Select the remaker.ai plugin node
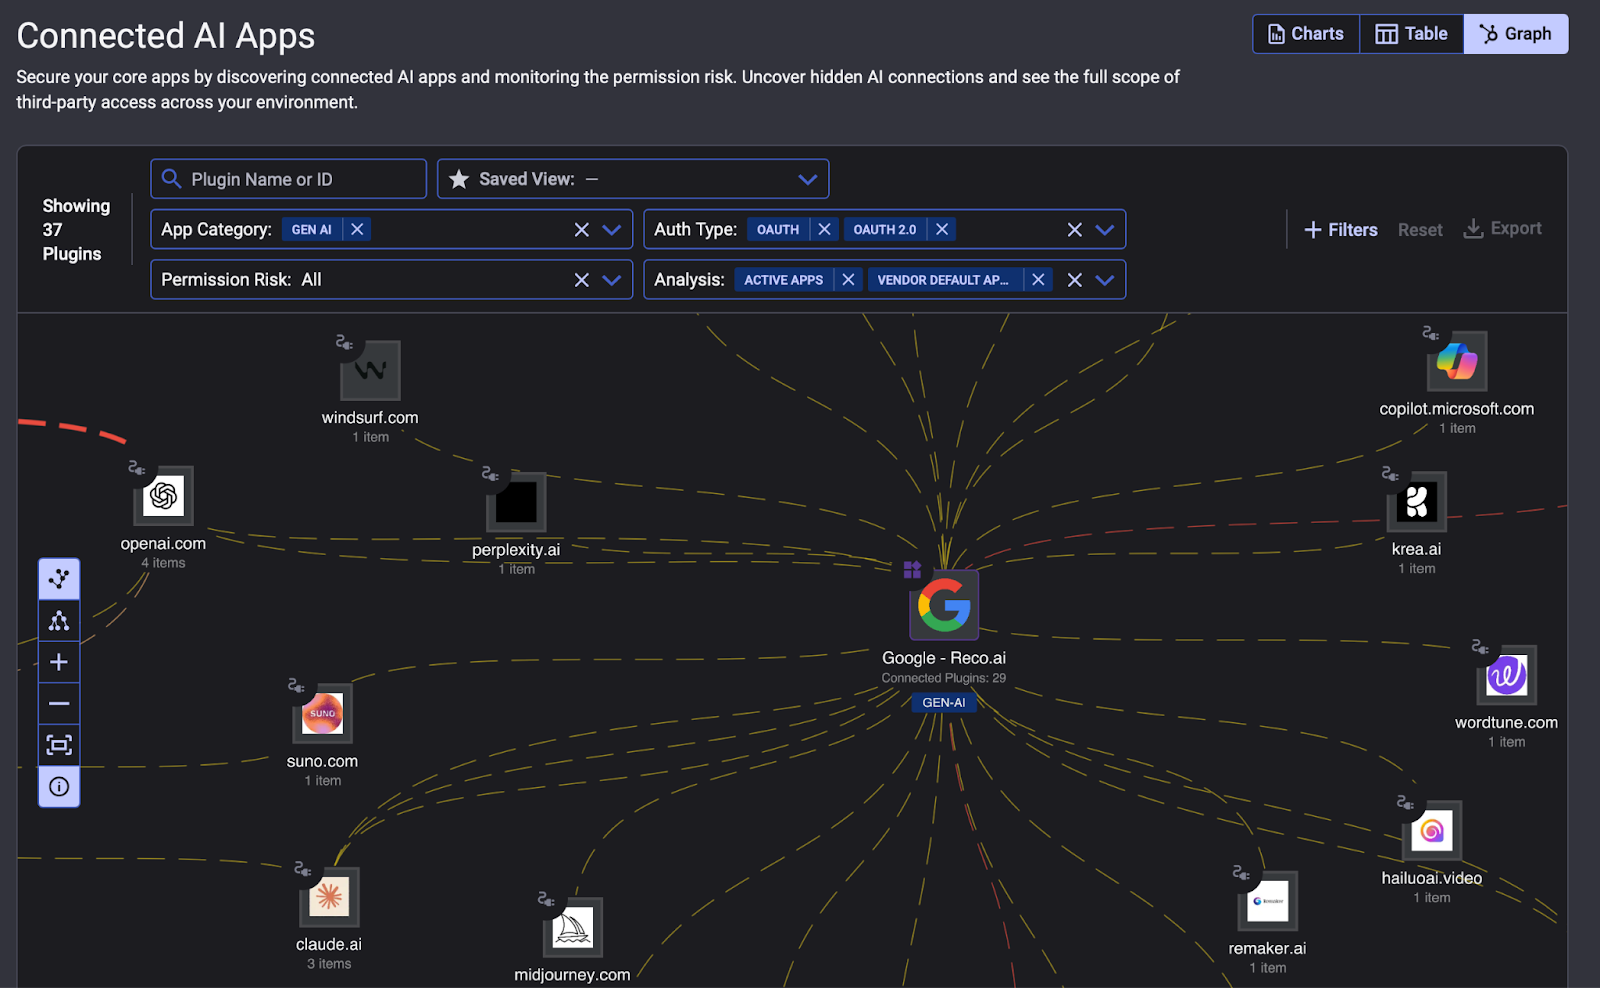Screen dimensions: 1600x988 1268,901
